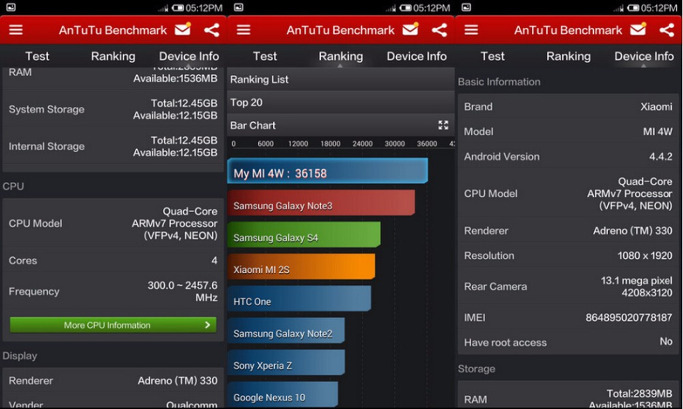Expand Bar Chart to fullscreen
The image size is (683, 409).
[x=443, y=125]
